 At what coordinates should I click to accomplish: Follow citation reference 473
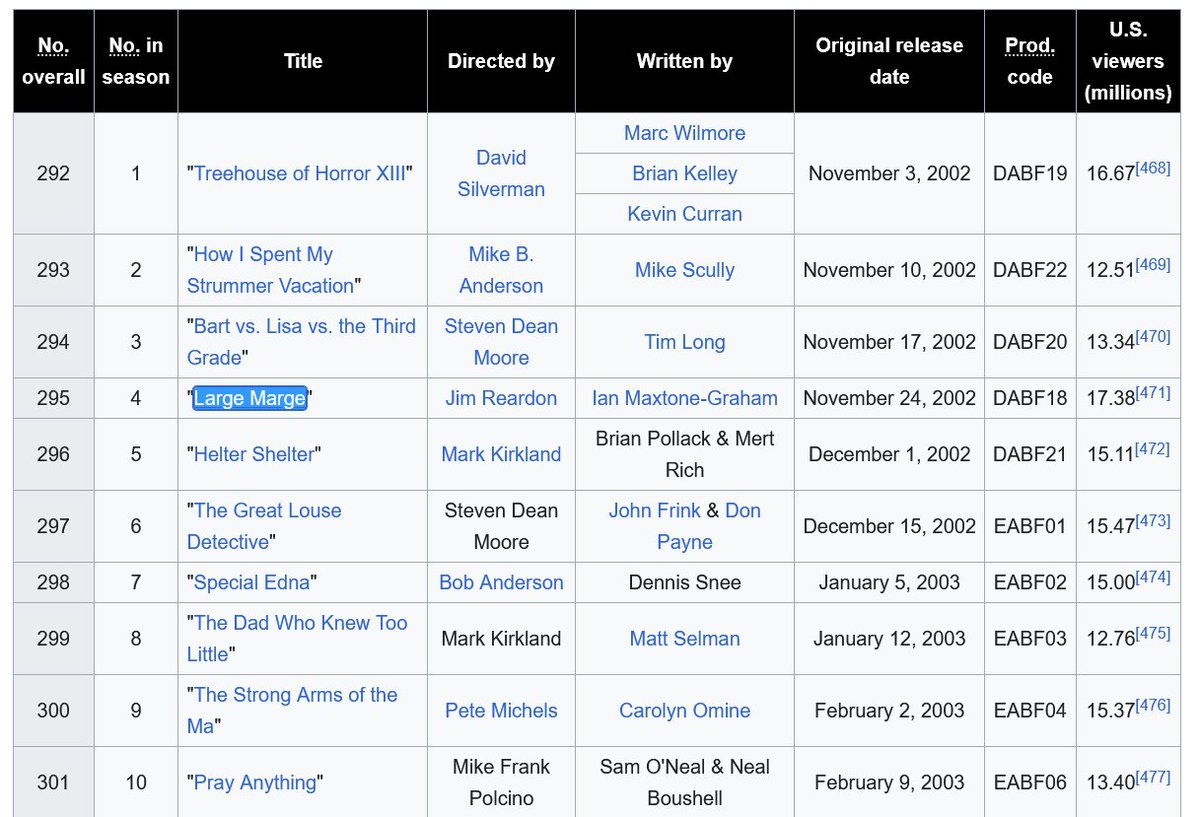(x=1152, y=521)
